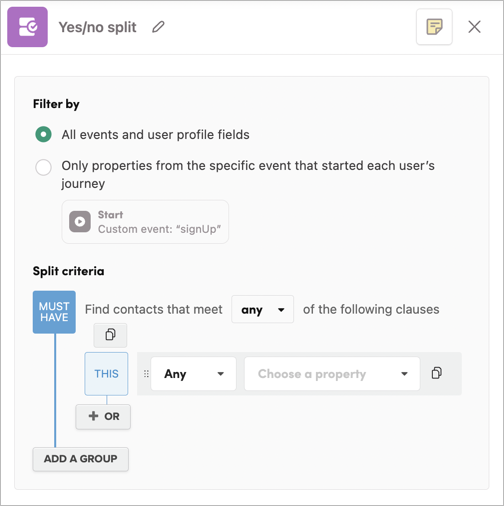This screenshot has width=504, height=506.
Task: Click the ADD A GROUP button
Action: pos(81,459)
